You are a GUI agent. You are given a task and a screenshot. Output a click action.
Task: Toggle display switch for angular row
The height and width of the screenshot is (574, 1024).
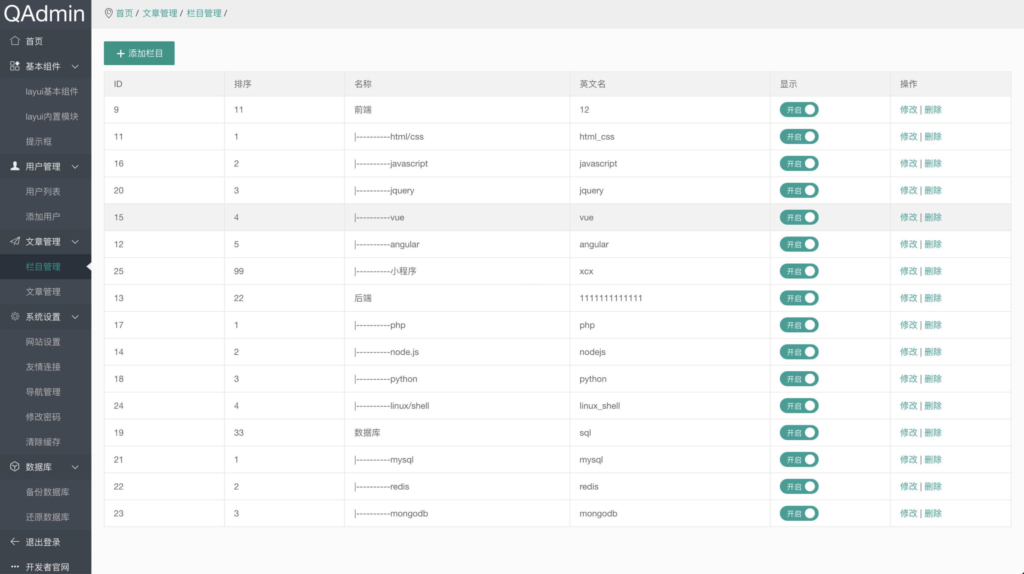tap(799, 244)
